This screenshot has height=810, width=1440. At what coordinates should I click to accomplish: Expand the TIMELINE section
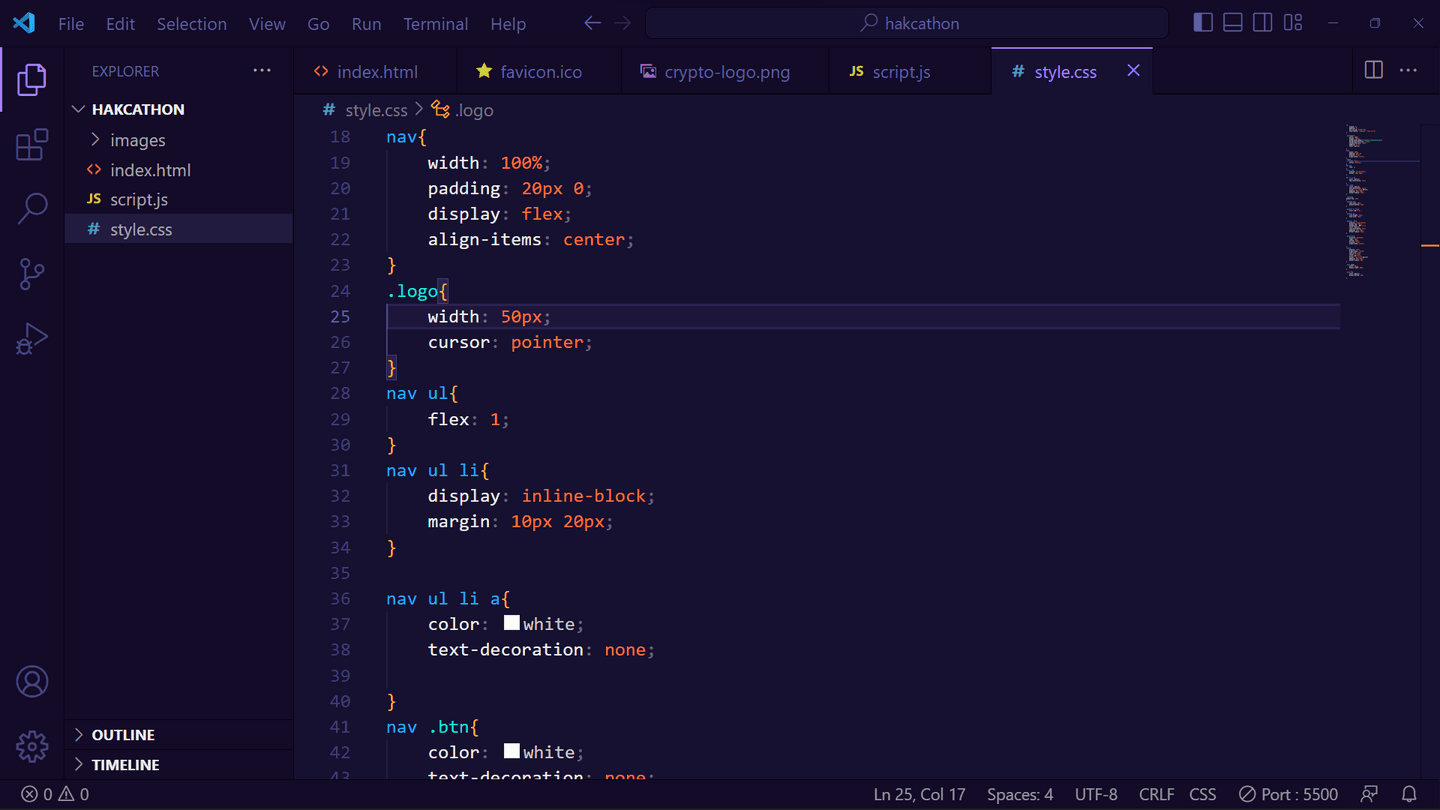[x=179, y=765]
